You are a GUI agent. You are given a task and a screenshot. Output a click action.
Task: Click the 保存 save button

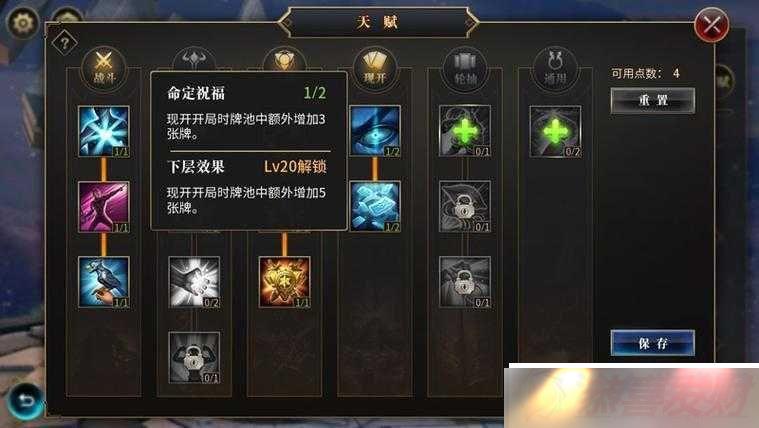[x=653, y=343]
